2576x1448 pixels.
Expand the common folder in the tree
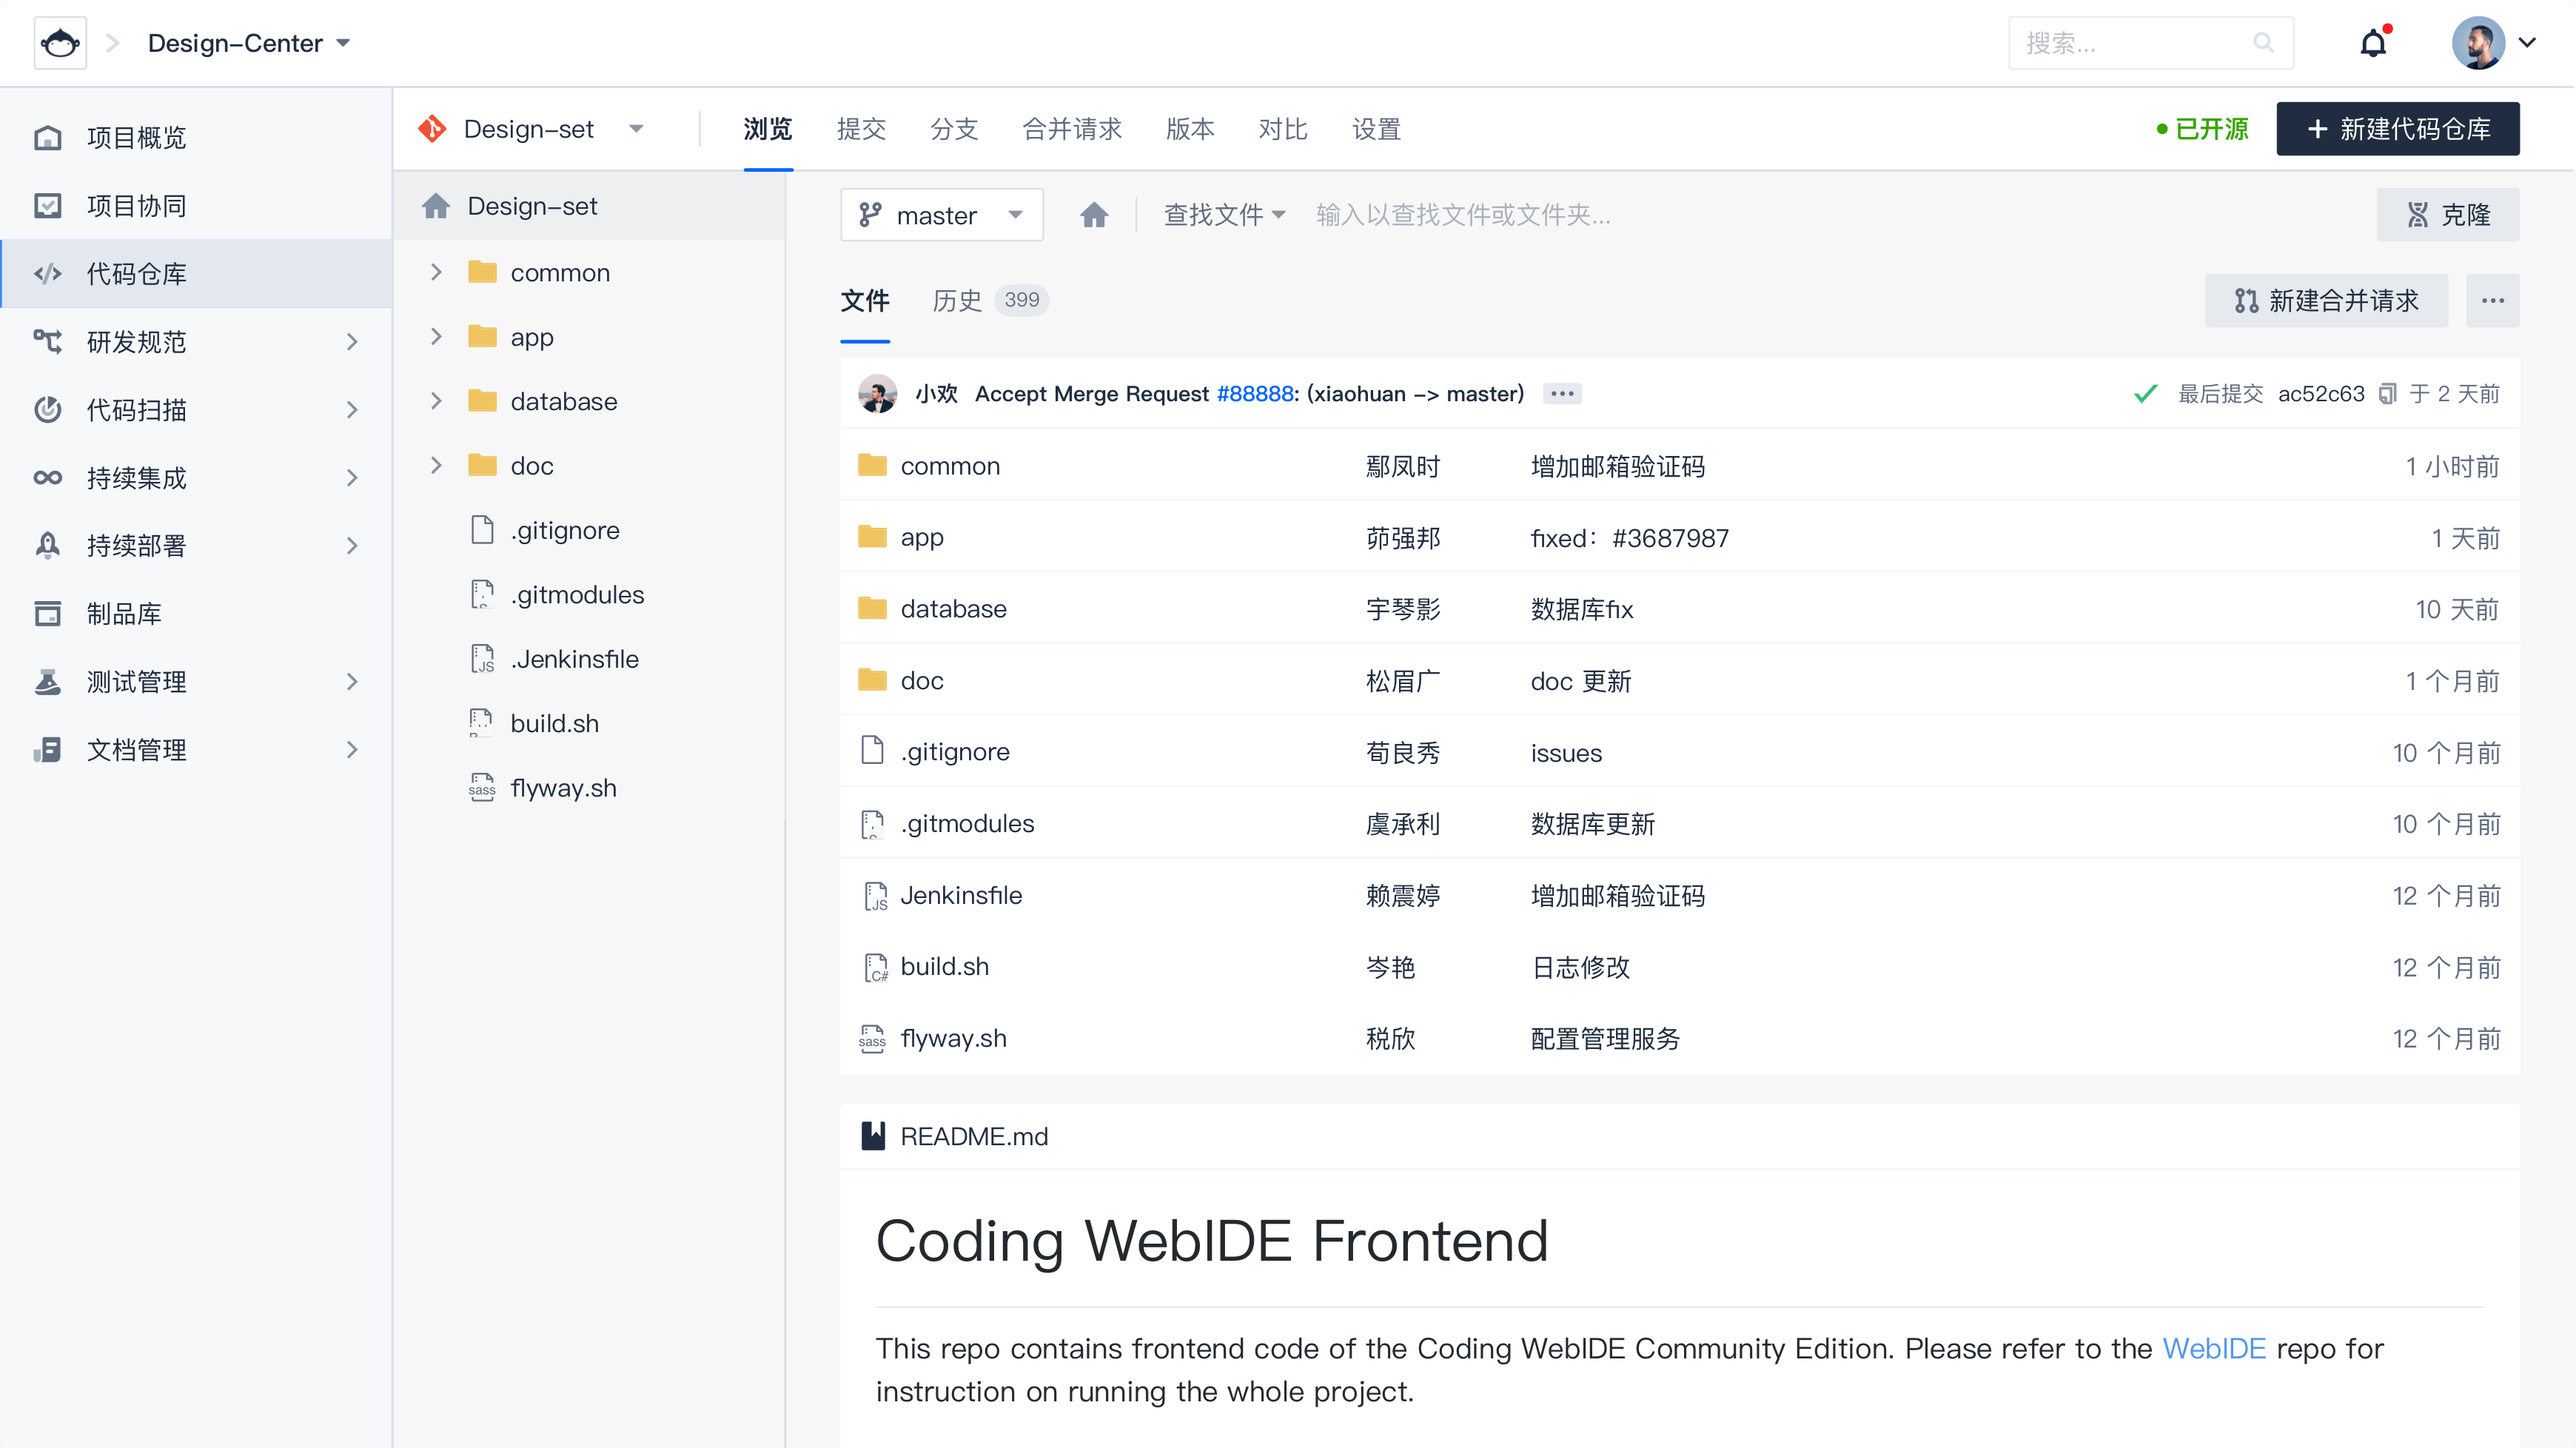(x=436, y=272)
